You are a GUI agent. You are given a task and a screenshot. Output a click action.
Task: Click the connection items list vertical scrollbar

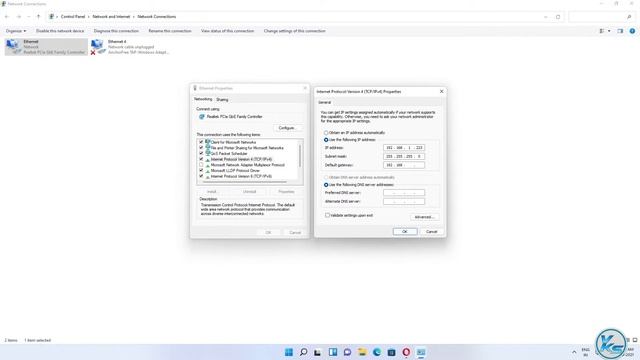[x=300, y=157]
